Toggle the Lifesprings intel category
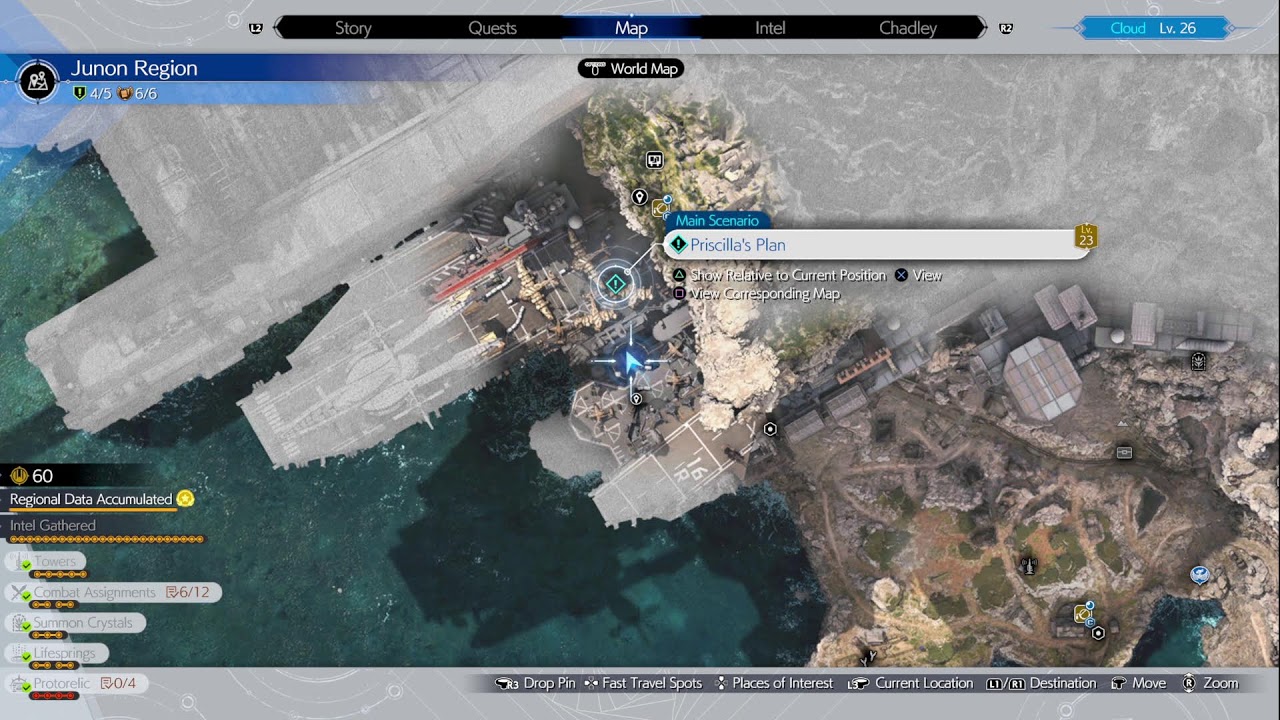The height and width of the screenshot is (720, 1280). pos(57,654)
